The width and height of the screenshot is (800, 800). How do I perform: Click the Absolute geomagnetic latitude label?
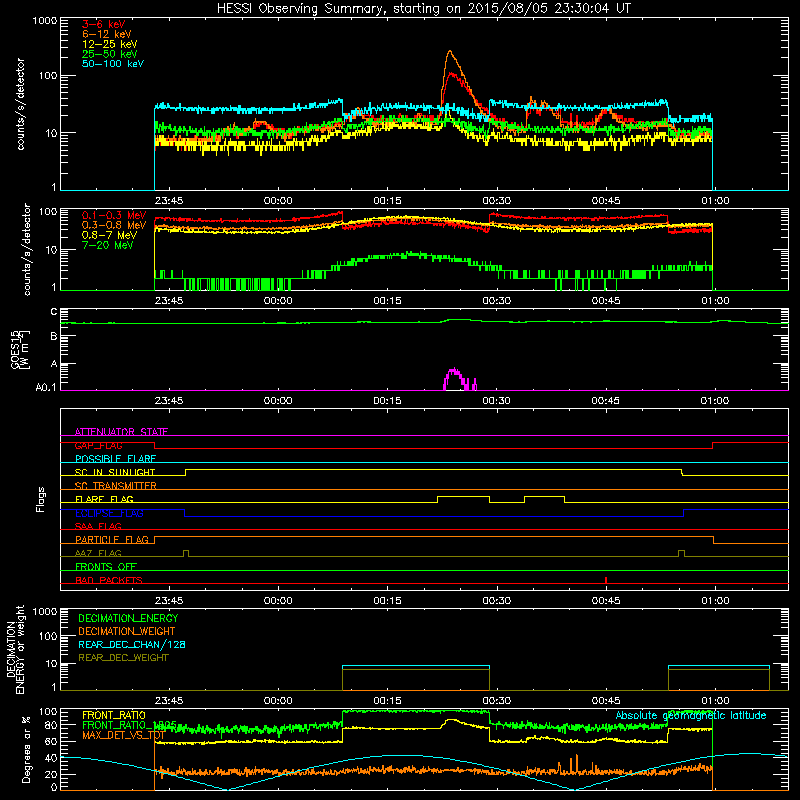[x=691, y=715]
